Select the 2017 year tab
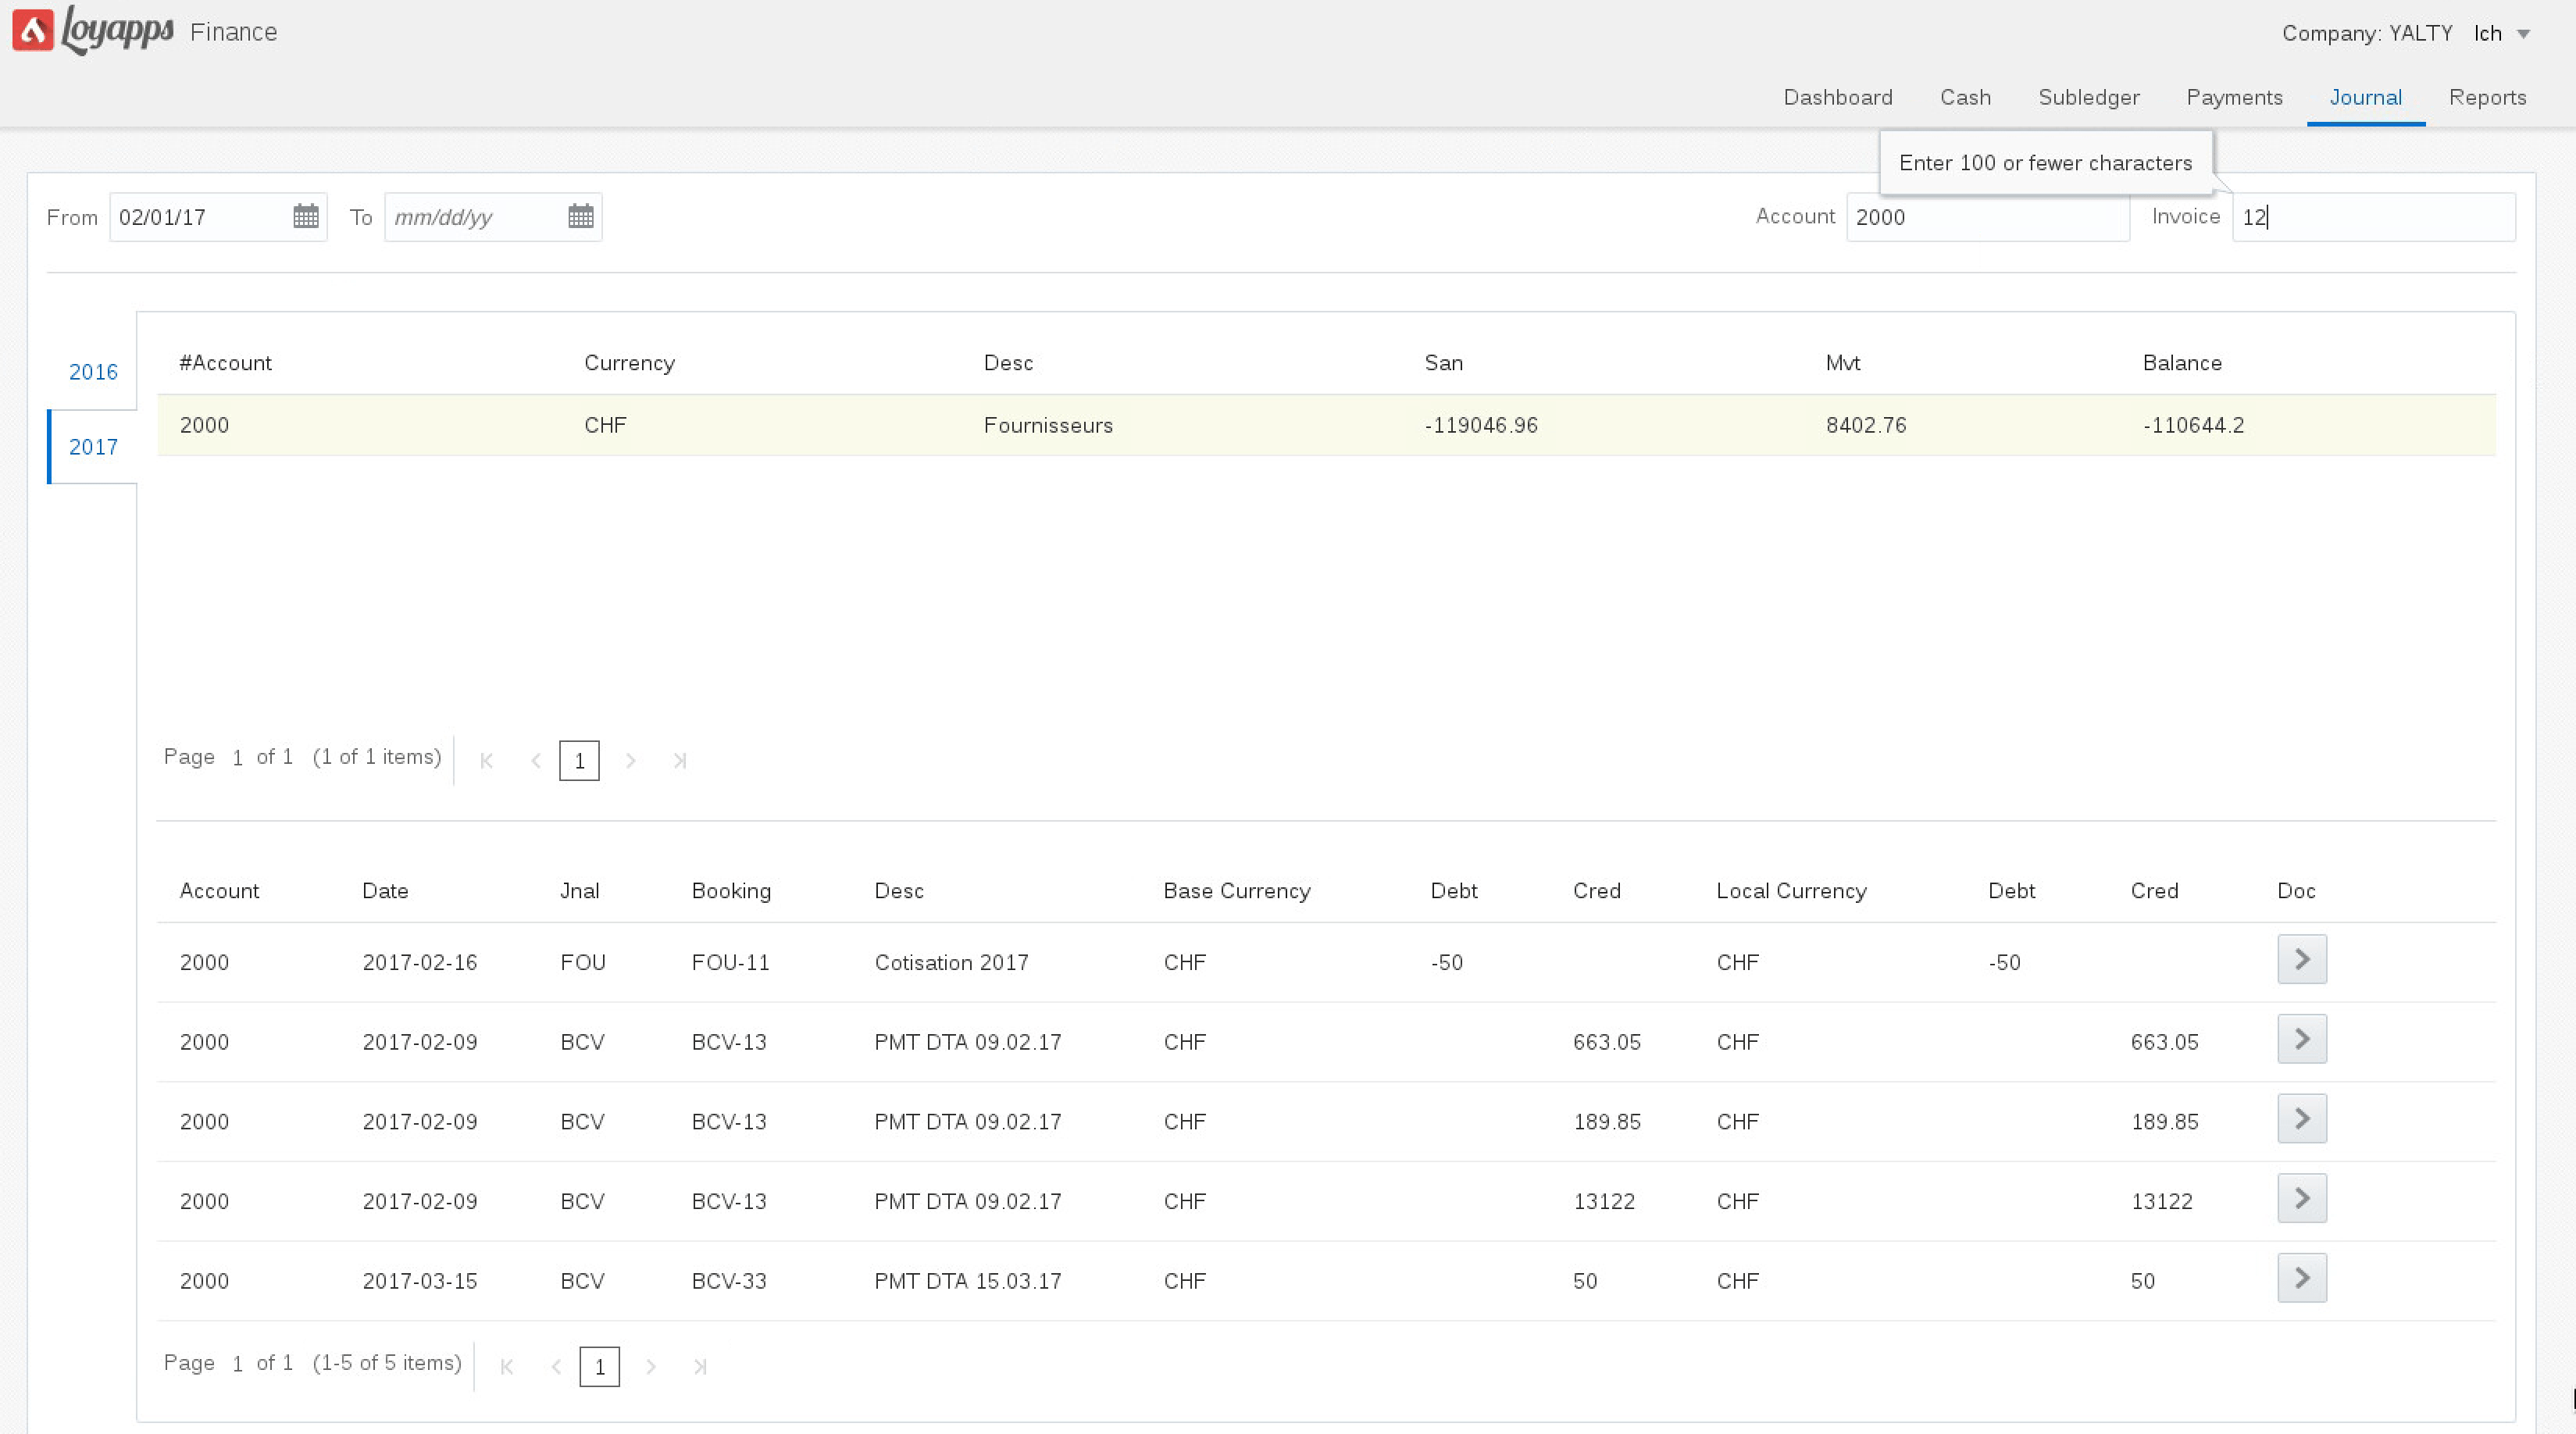 click(x=93, y=447)
